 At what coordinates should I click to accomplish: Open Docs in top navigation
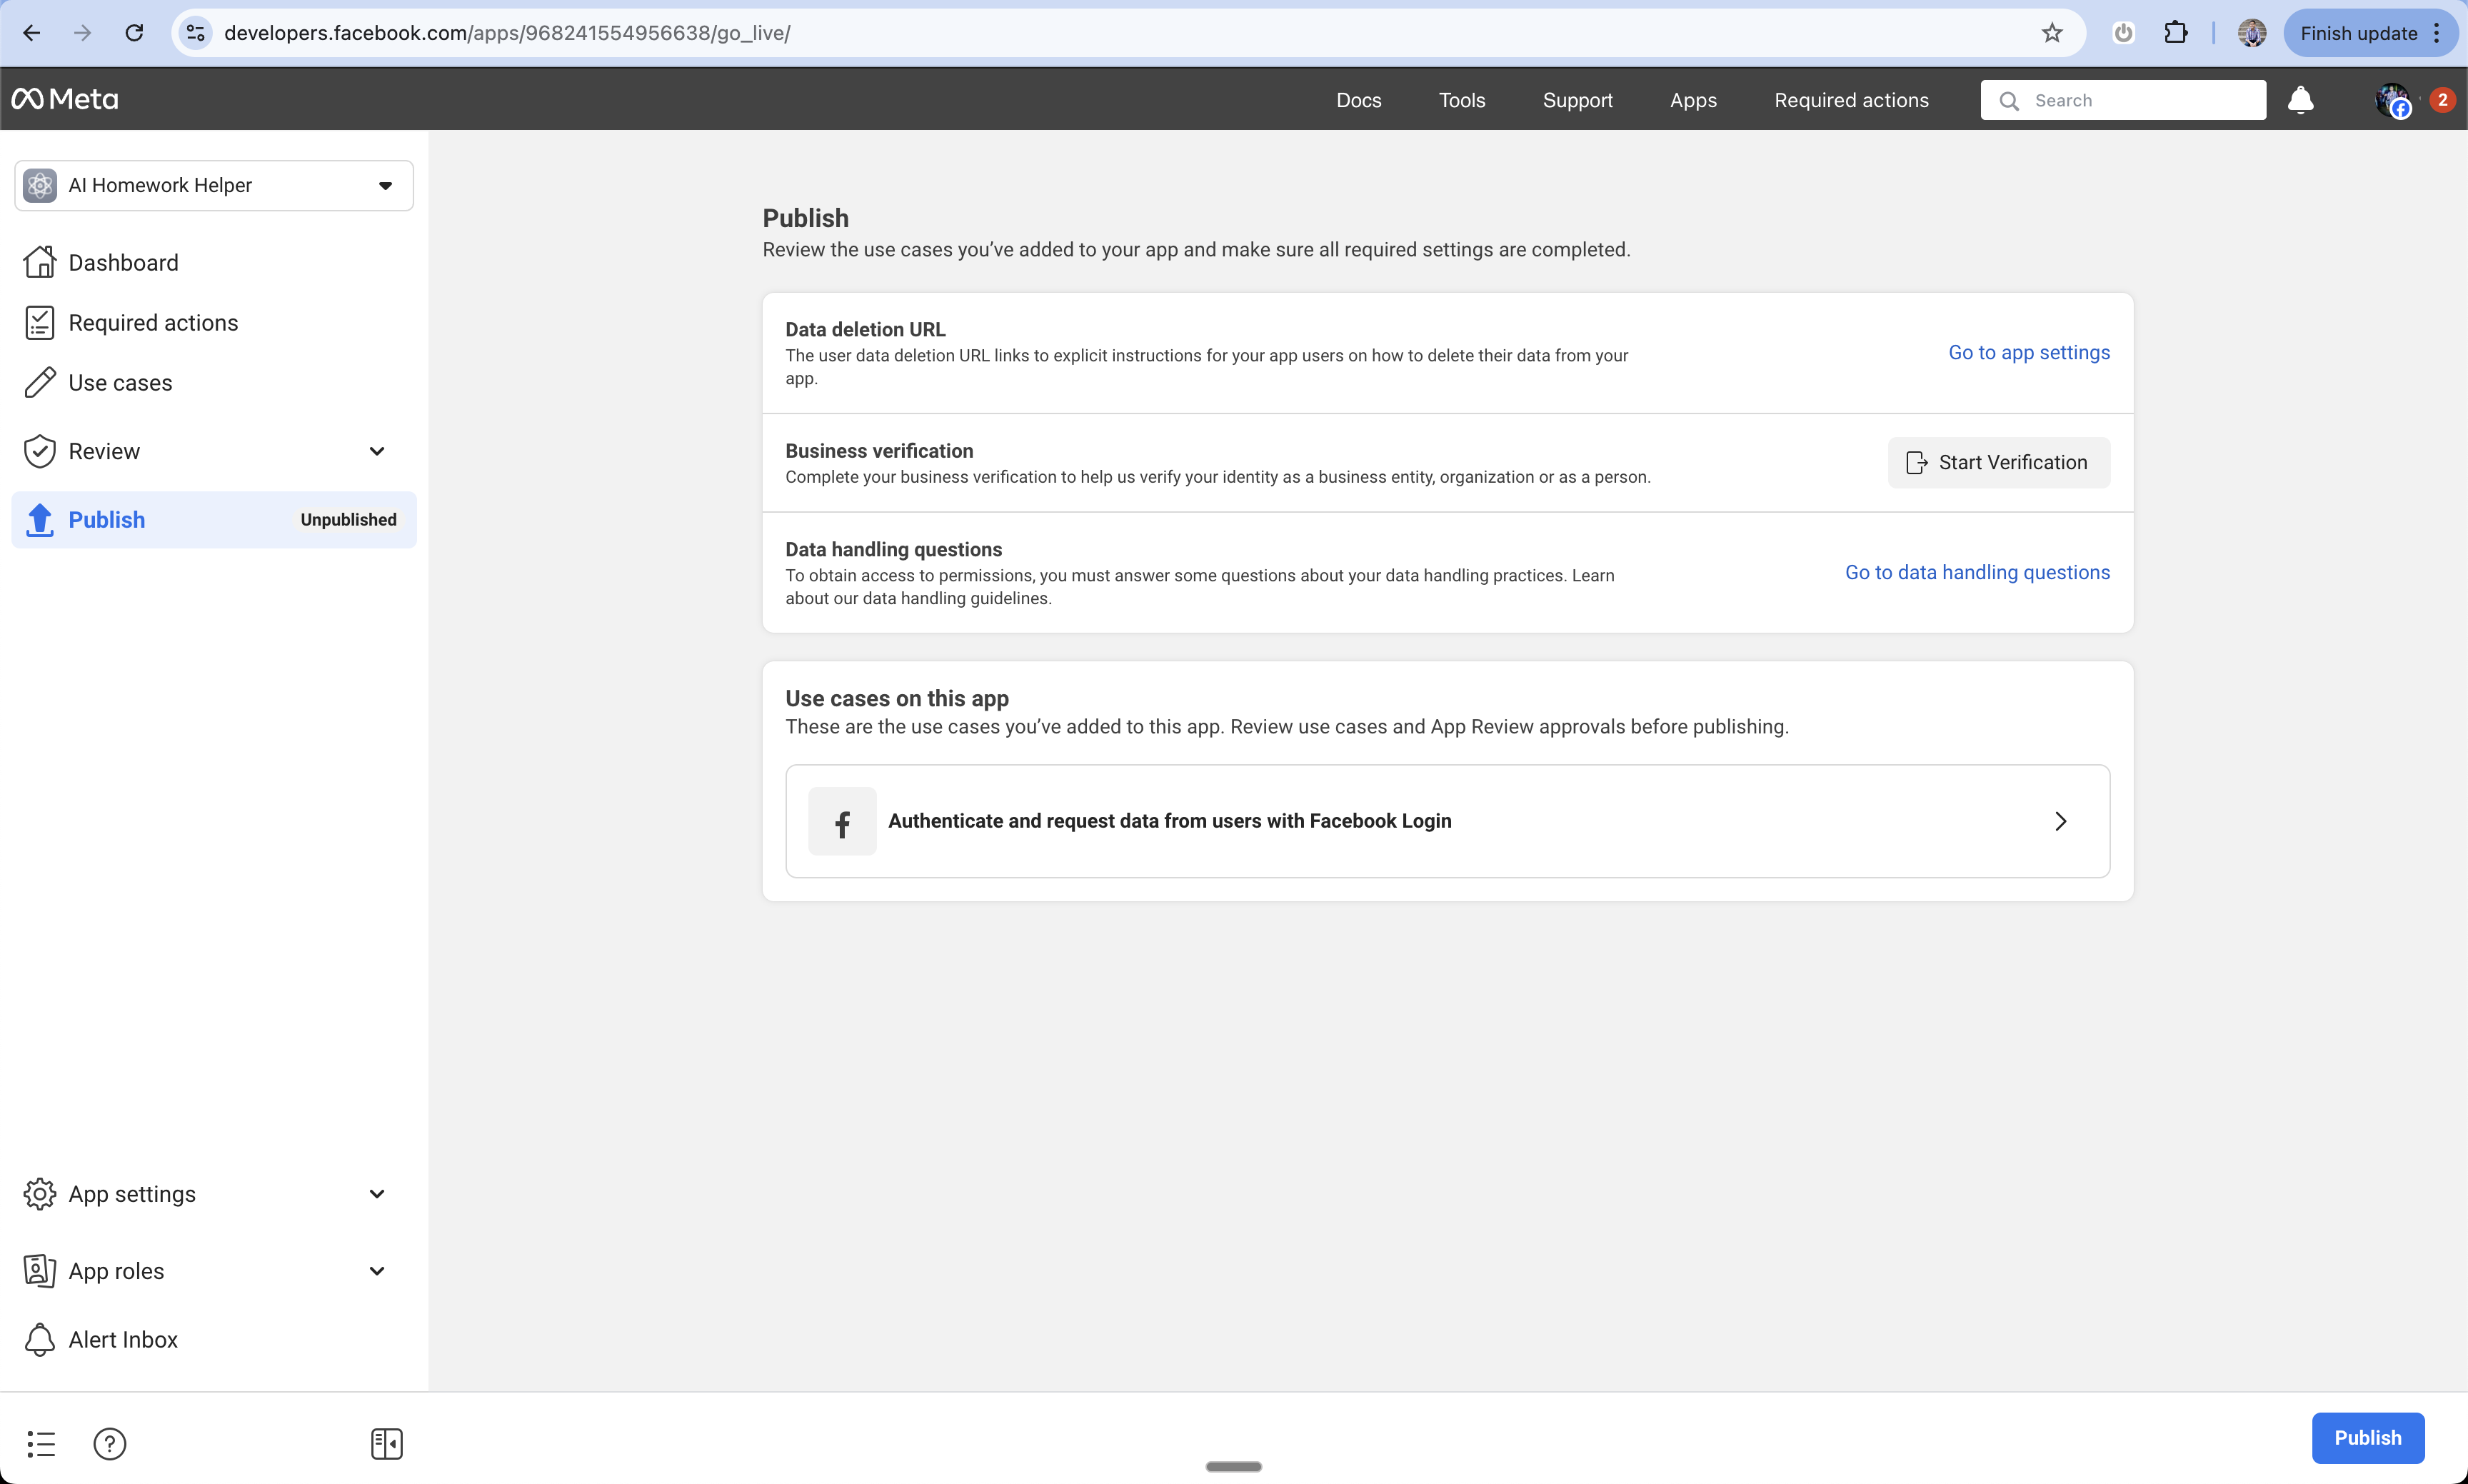(1358, 100)
